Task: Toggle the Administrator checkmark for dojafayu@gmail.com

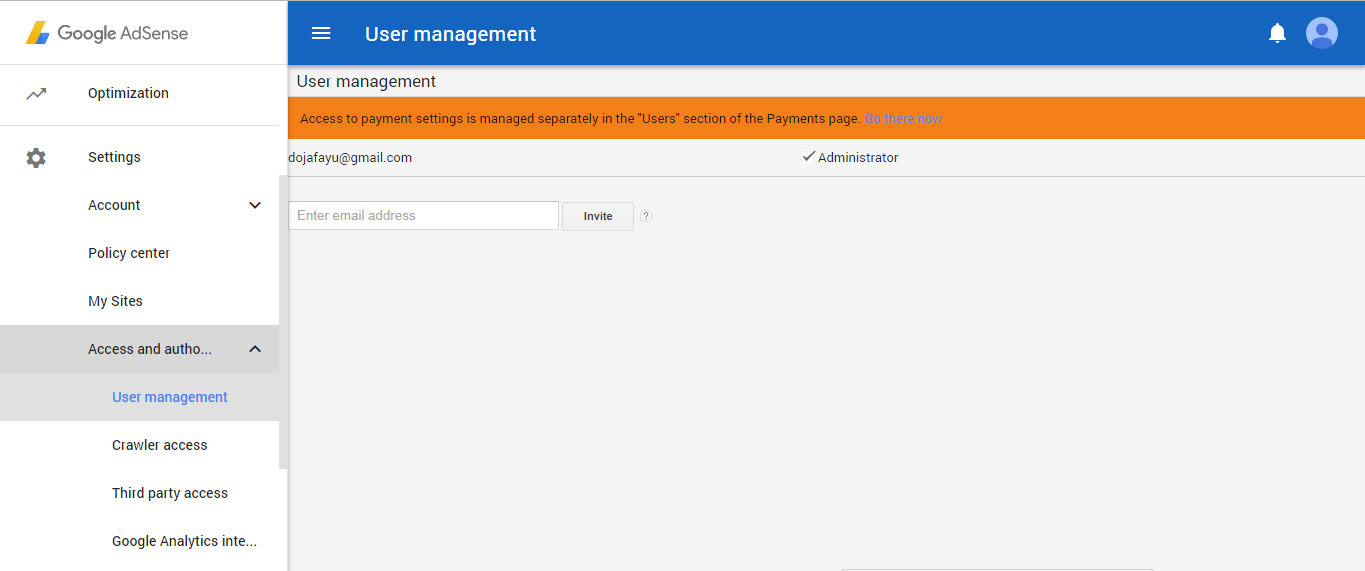Action: (809, 157)
